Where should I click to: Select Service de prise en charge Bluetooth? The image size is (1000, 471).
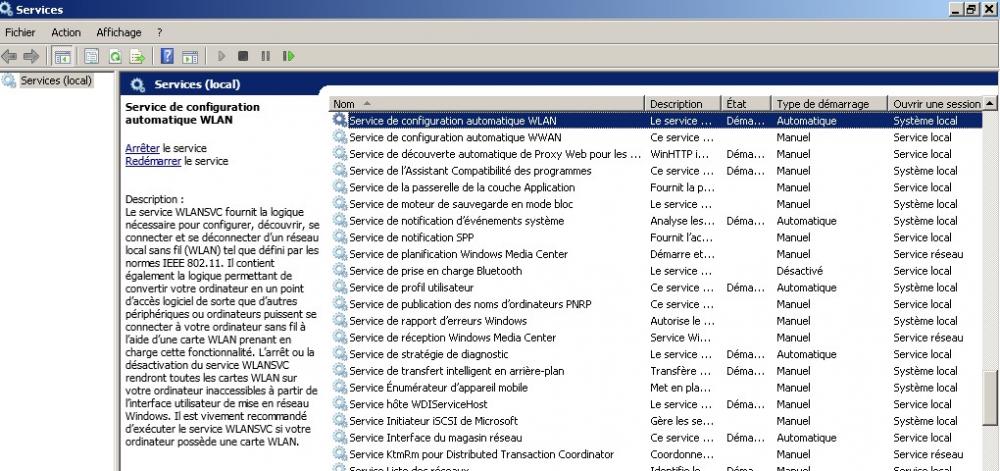(x=435, y=271)
